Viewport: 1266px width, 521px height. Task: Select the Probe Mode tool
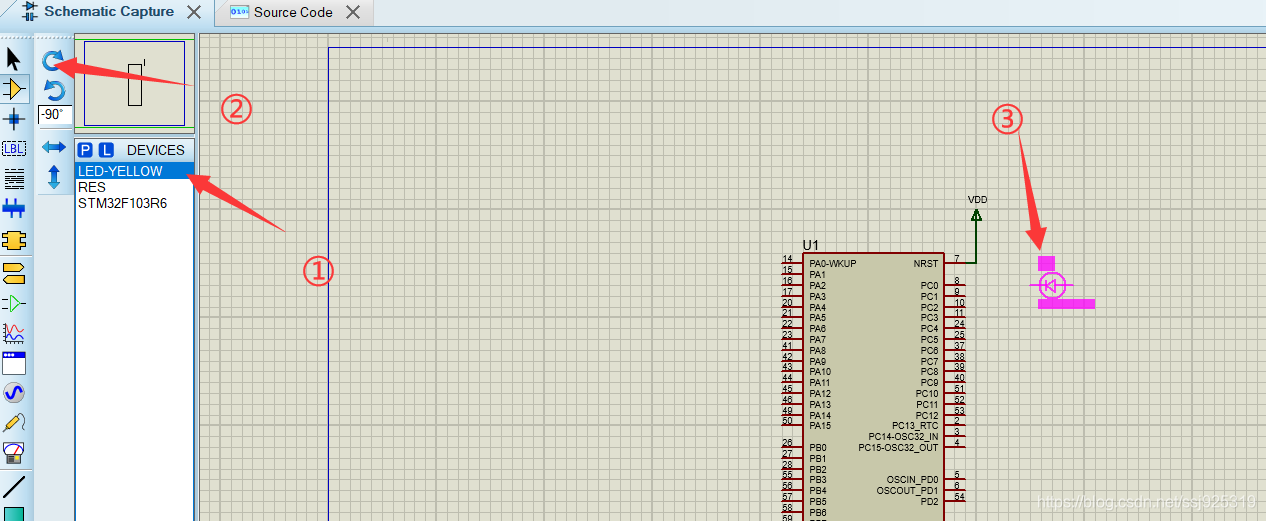coord(14,423)
